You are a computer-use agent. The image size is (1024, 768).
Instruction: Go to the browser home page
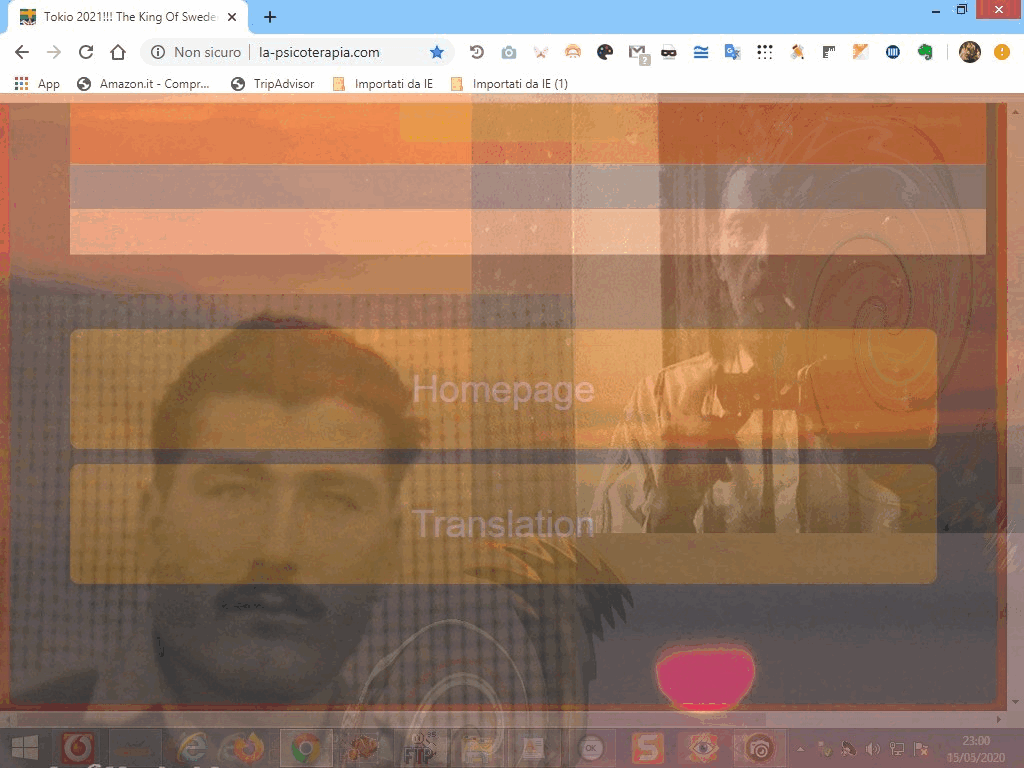point(118,52)
